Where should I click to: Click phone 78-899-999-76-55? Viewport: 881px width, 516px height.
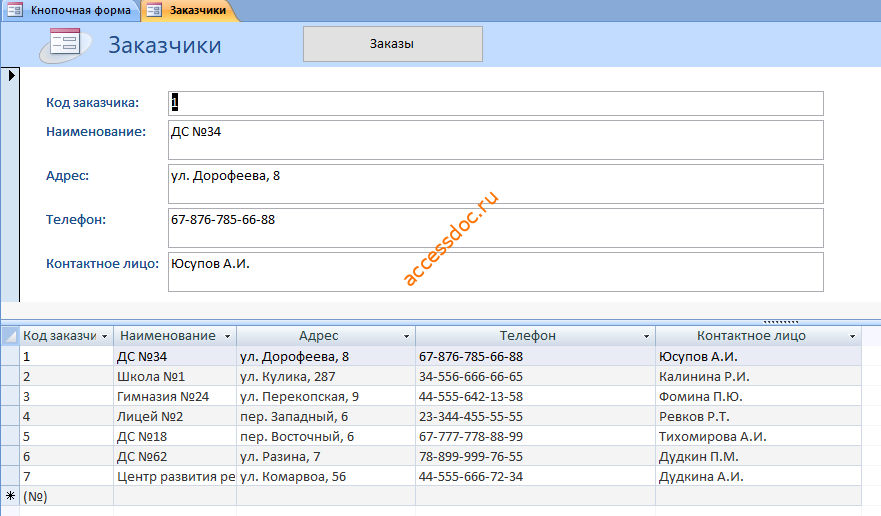pos(535,456)
